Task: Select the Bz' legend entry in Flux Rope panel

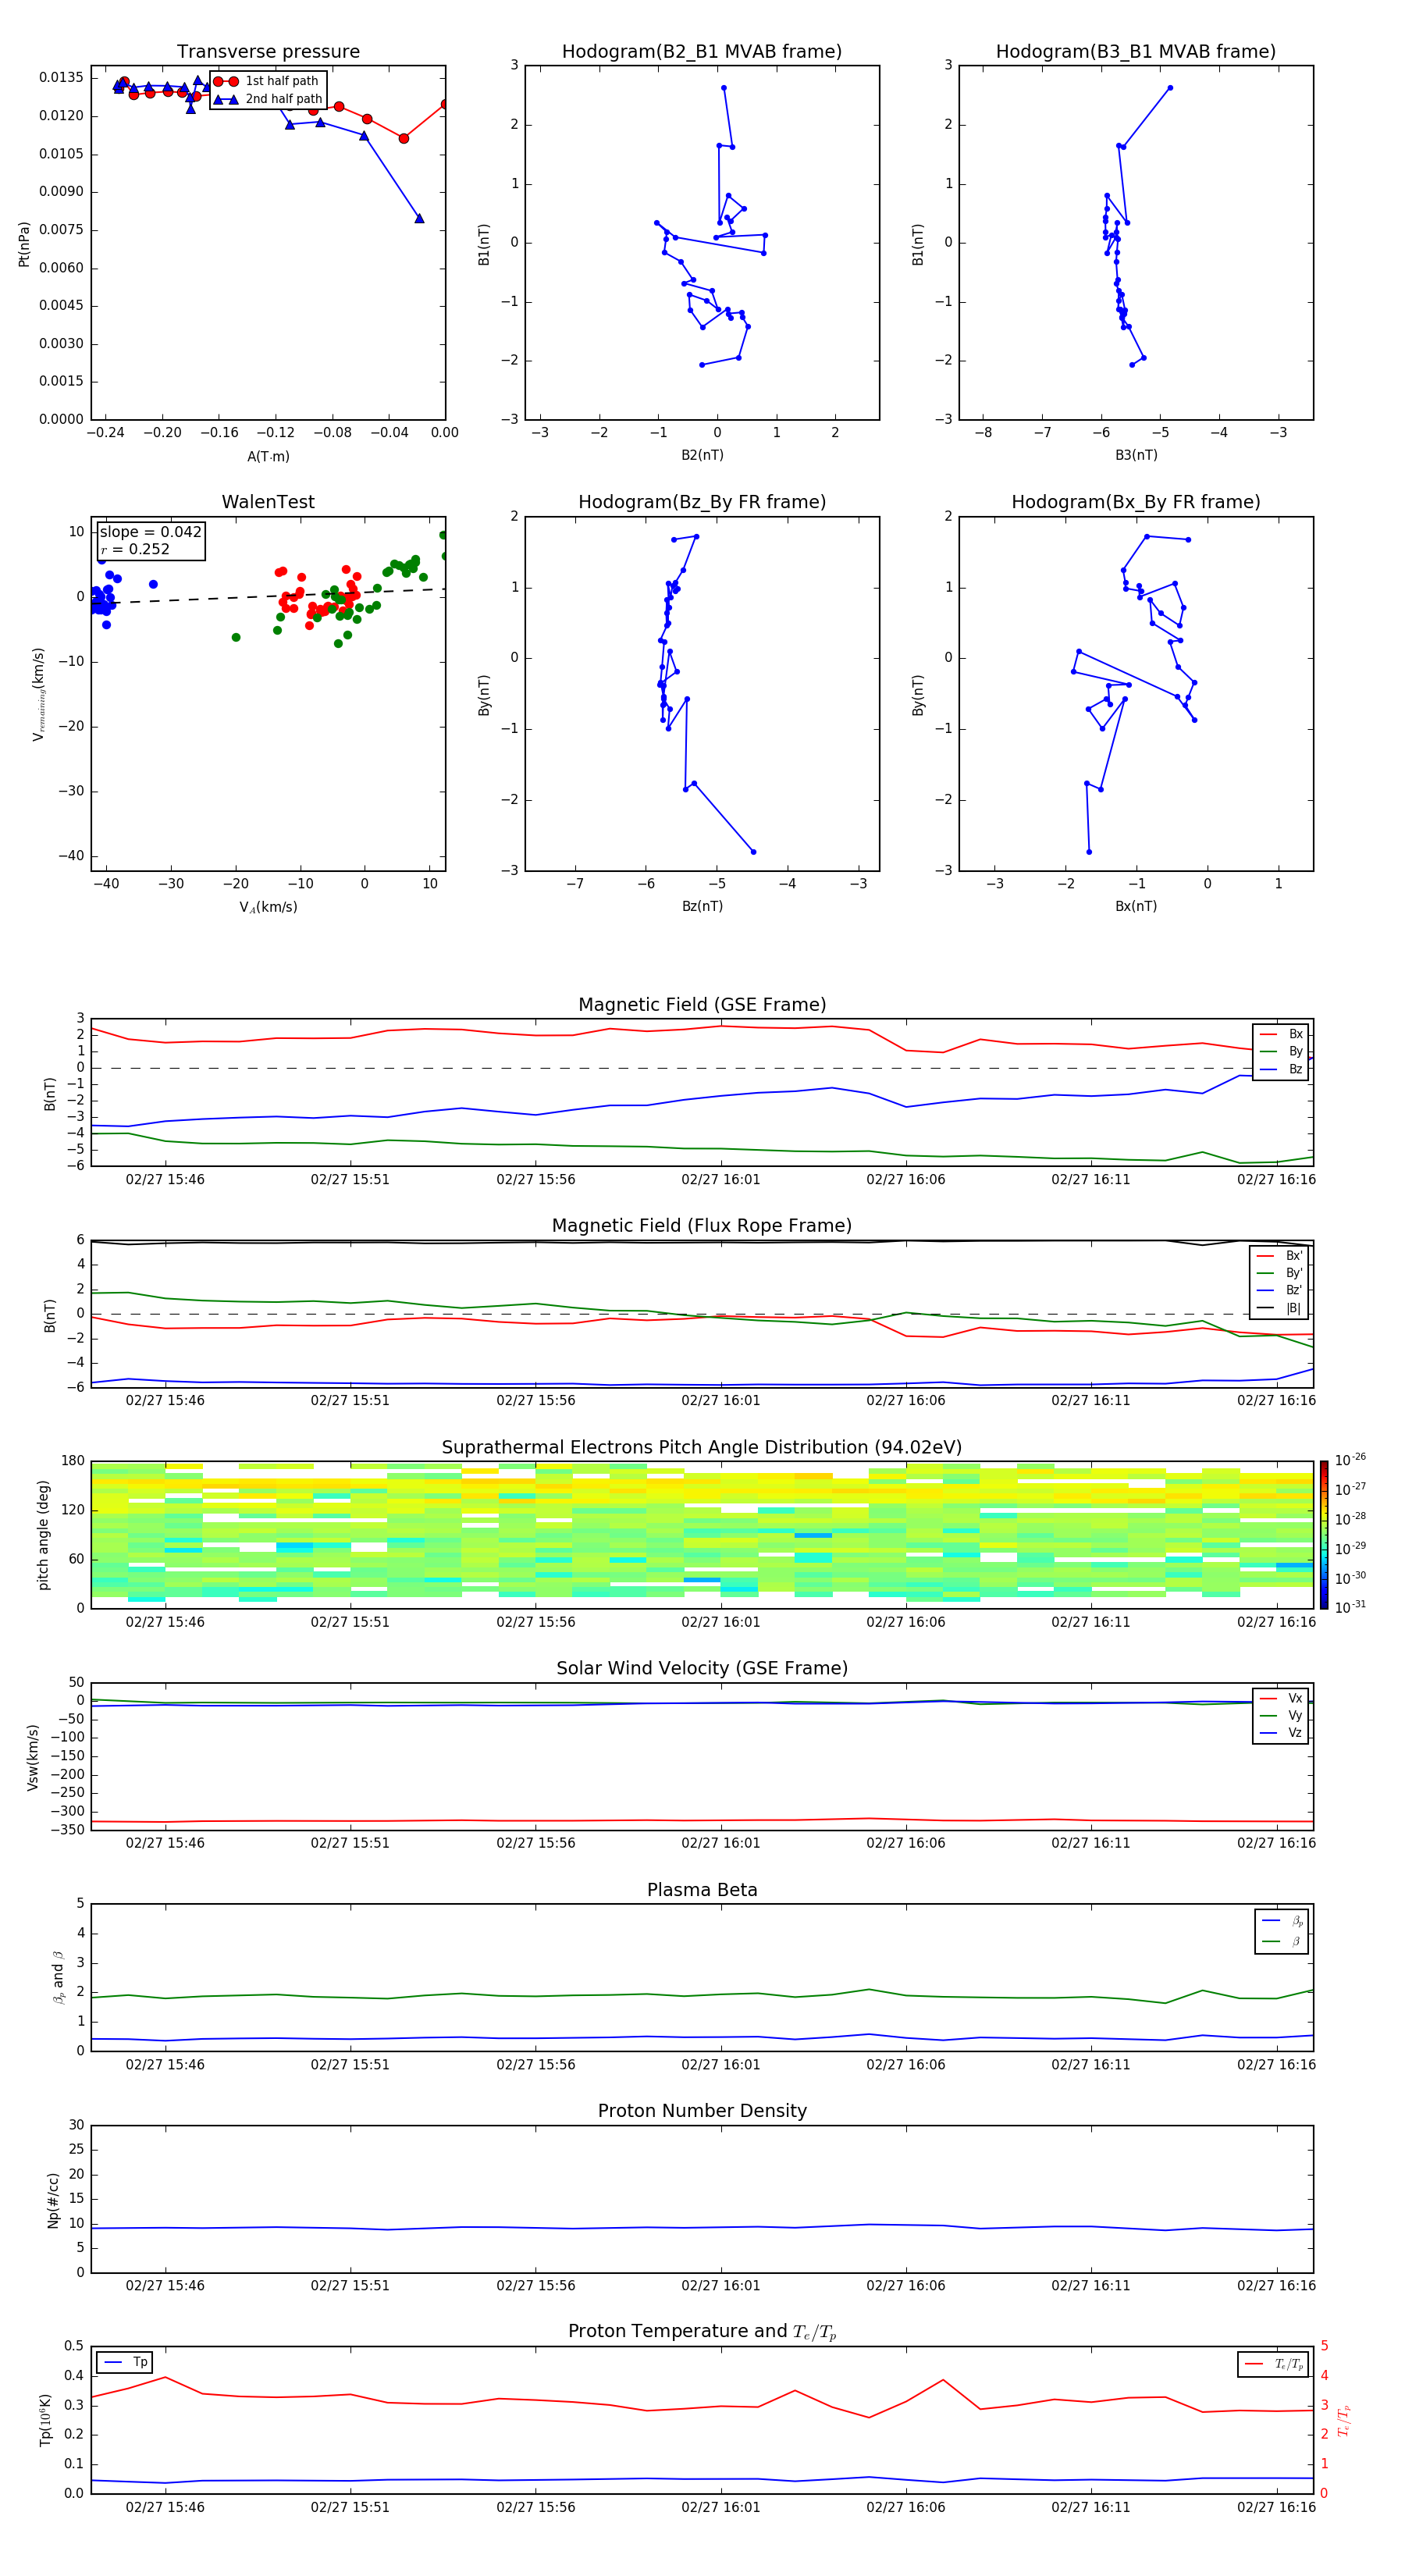Action: [x=1279, y=1290]
